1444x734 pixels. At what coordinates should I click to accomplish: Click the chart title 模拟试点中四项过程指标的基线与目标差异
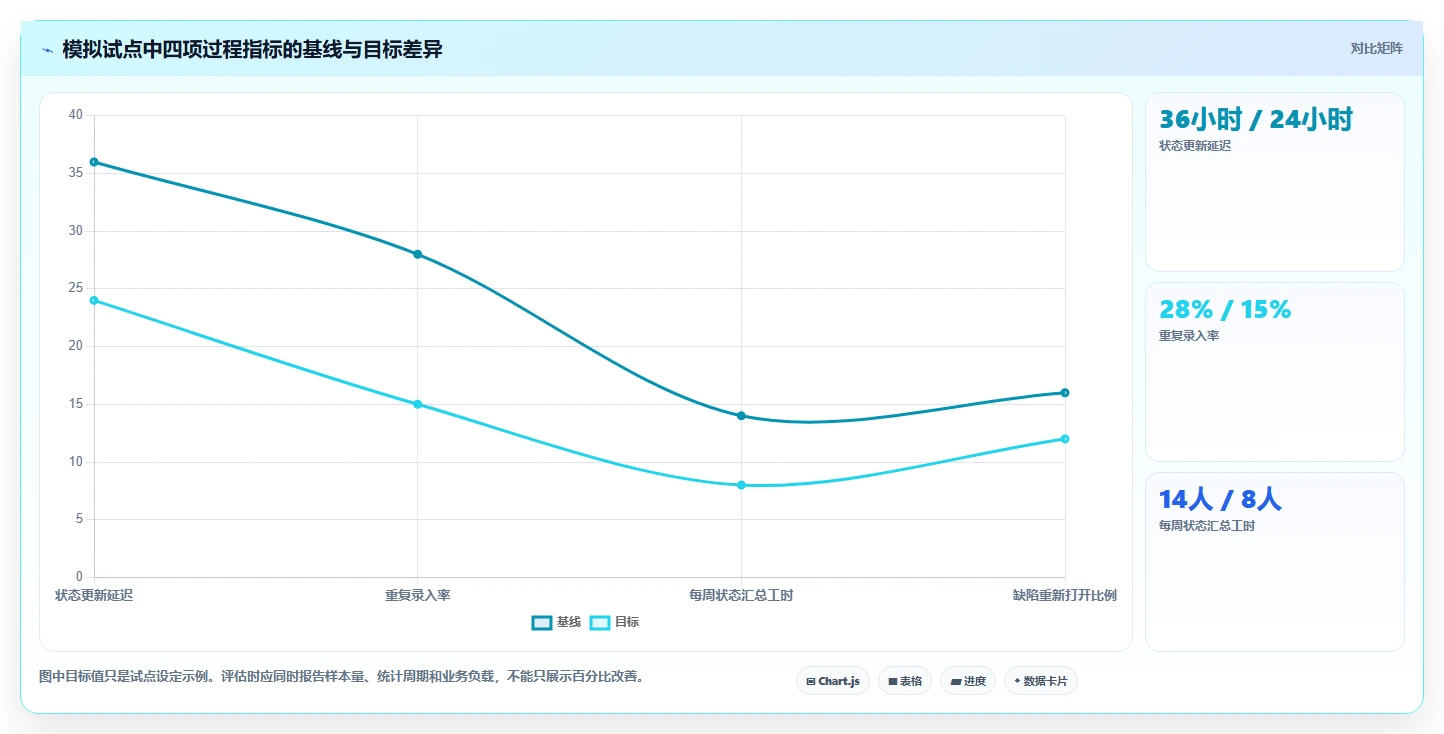pyautogui.click(x=252, y=49)
